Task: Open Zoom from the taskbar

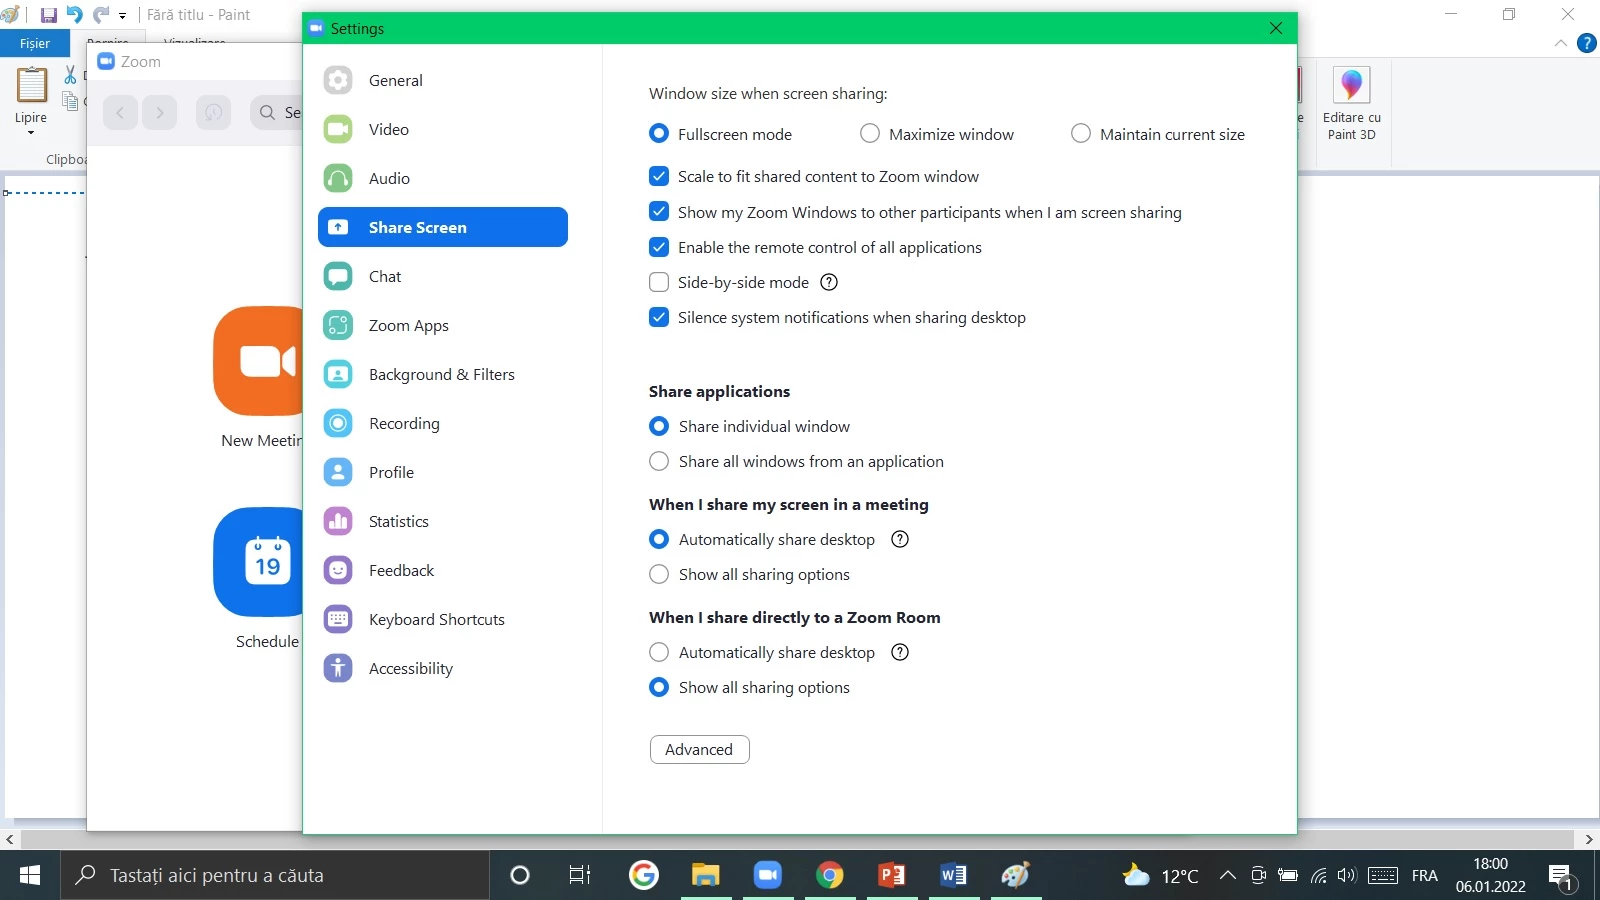Action: [767, 875]
